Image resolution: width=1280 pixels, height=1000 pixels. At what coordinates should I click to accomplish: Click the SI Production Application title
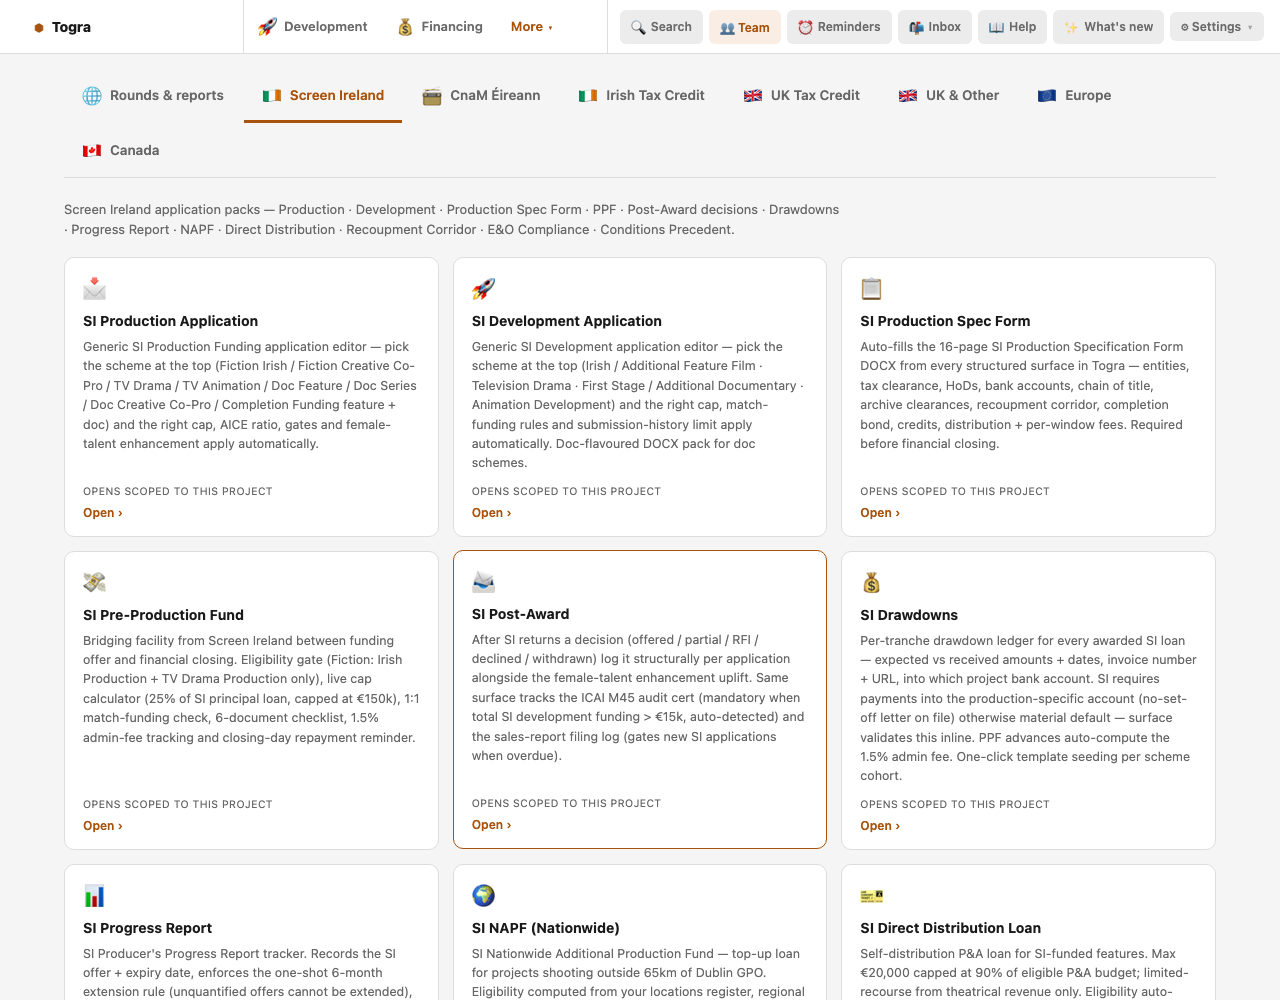tap(170, 321)
